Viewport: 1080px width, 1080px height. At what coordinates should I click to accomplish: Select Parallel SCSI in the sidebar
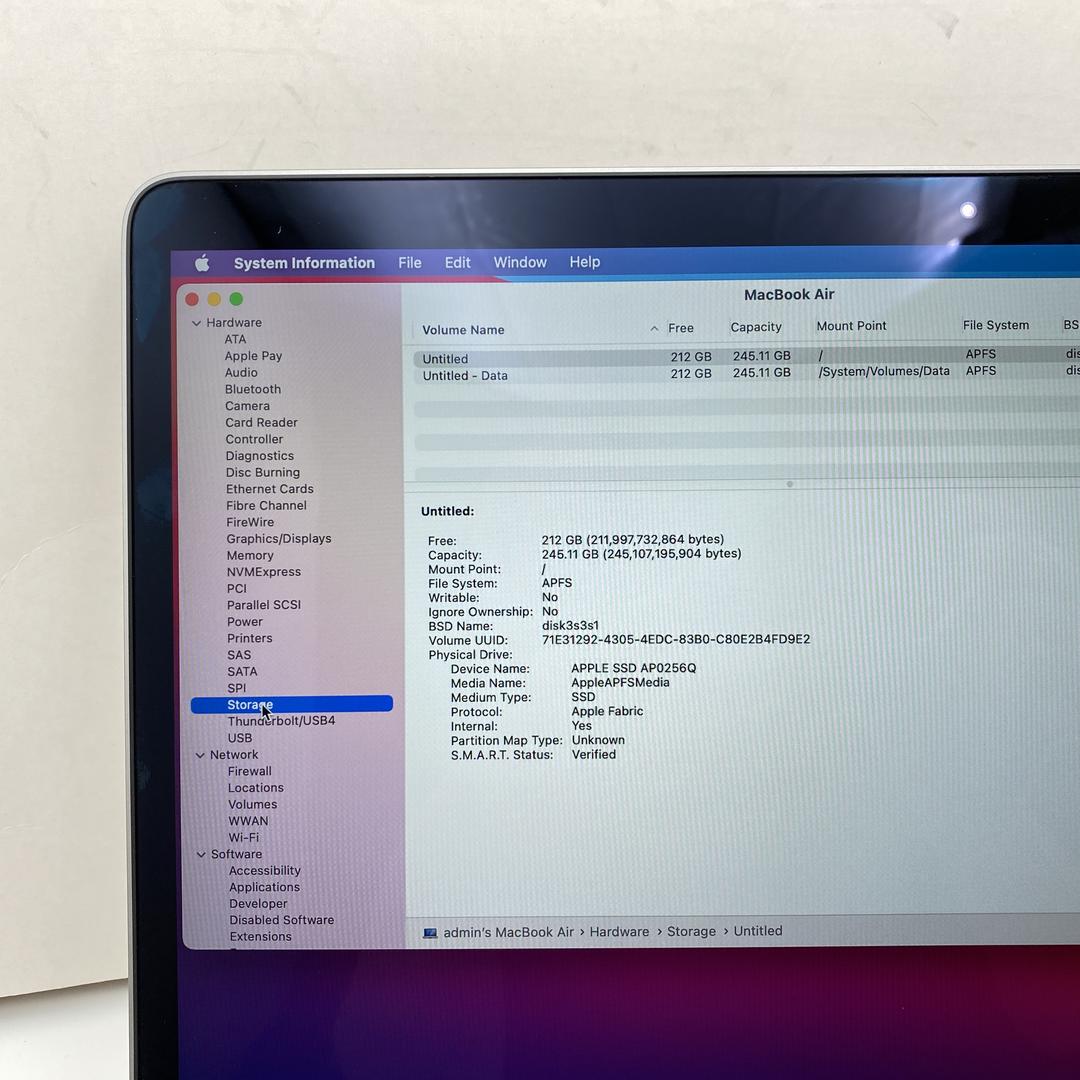pyautogui.click(x=264, y=605)
